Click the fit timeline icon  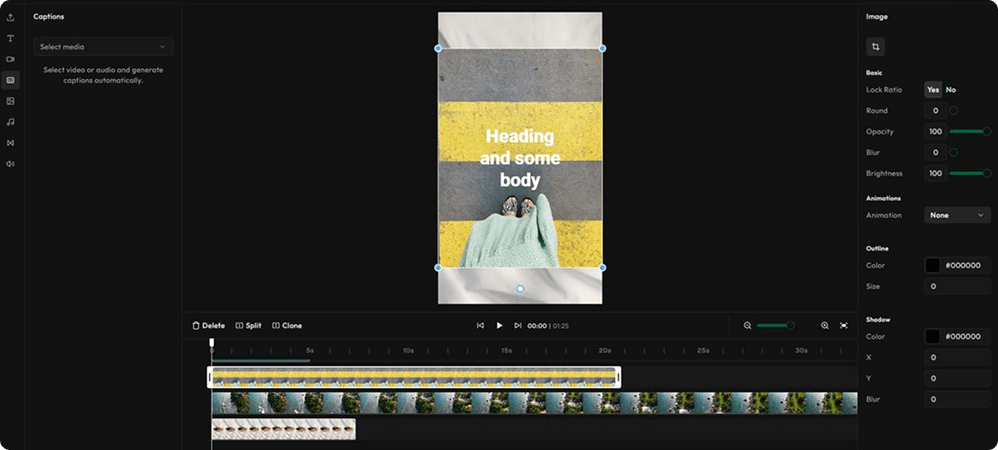click(844, 325)
